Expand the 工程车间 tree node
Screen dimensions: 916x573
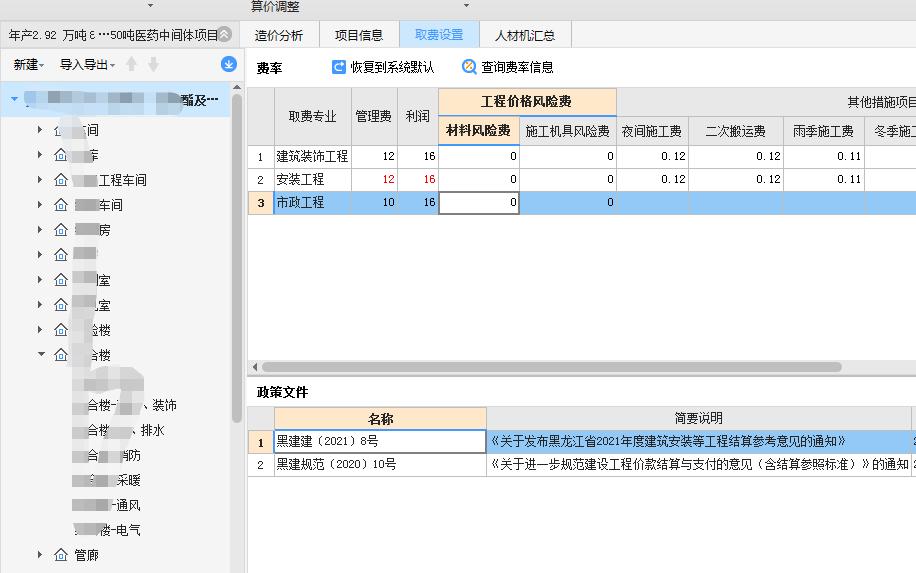(40, 179)
